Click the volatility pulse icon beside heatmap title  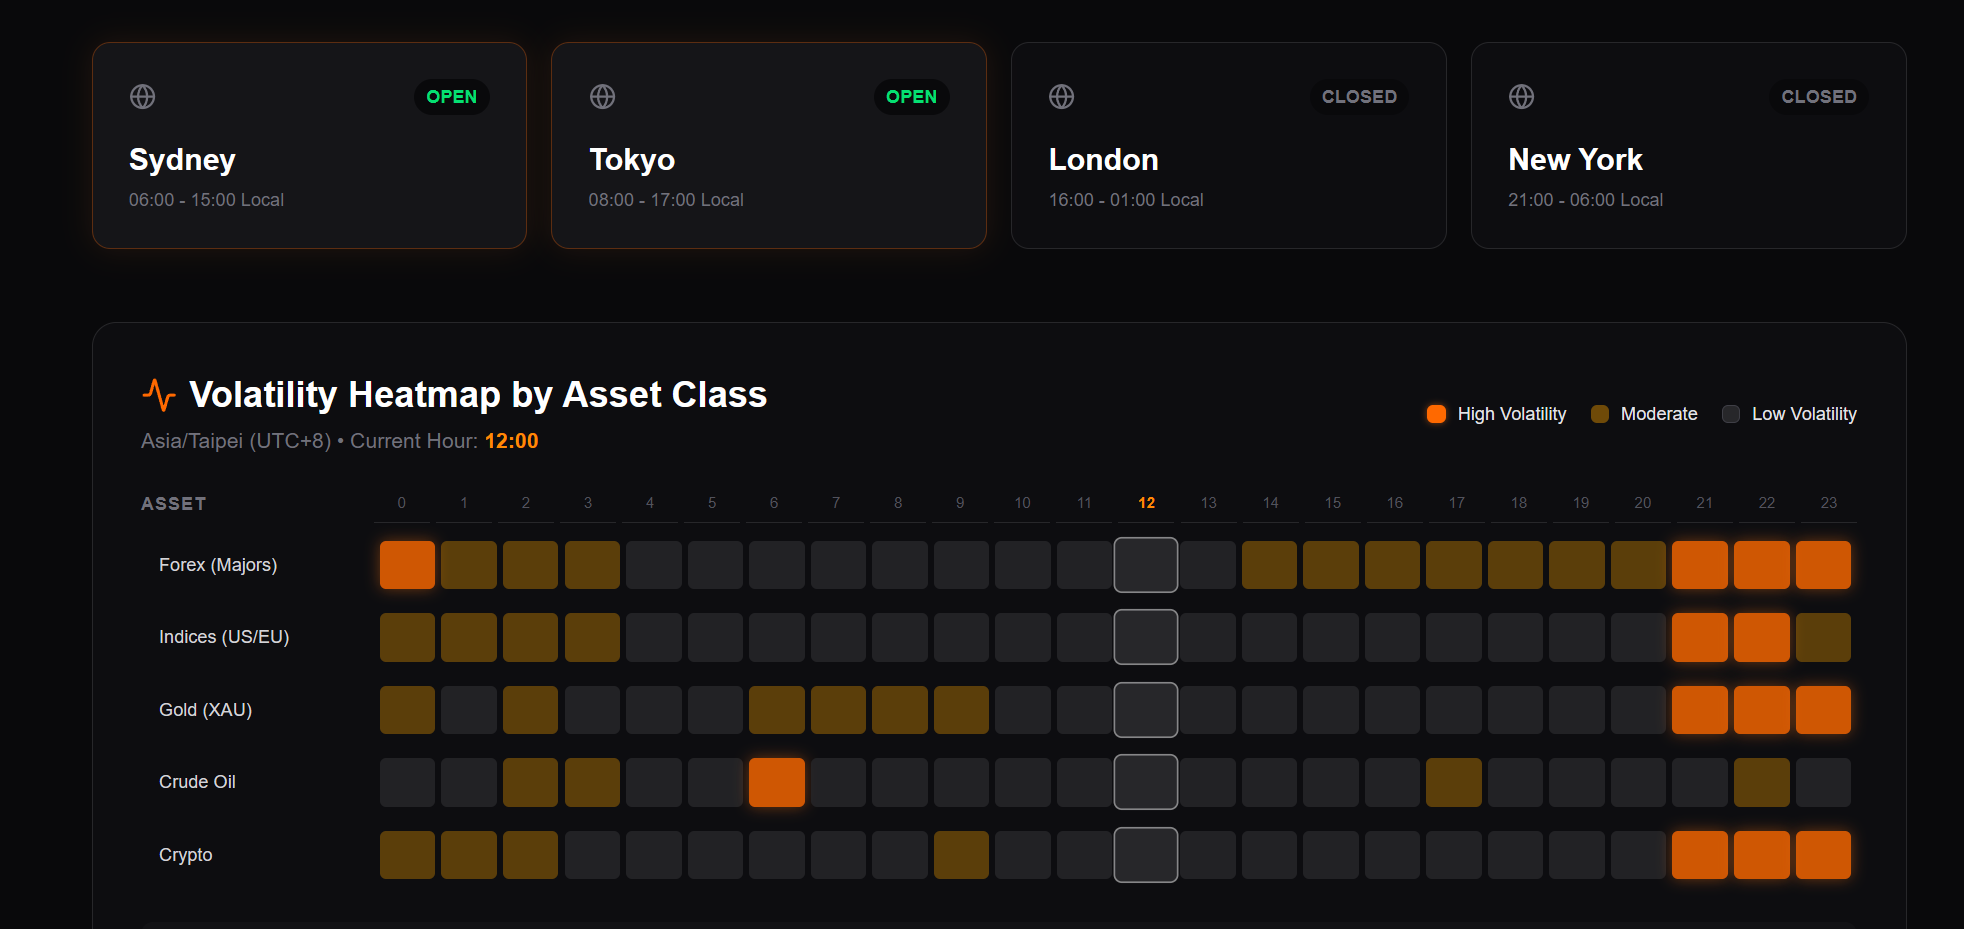point(159,395)
